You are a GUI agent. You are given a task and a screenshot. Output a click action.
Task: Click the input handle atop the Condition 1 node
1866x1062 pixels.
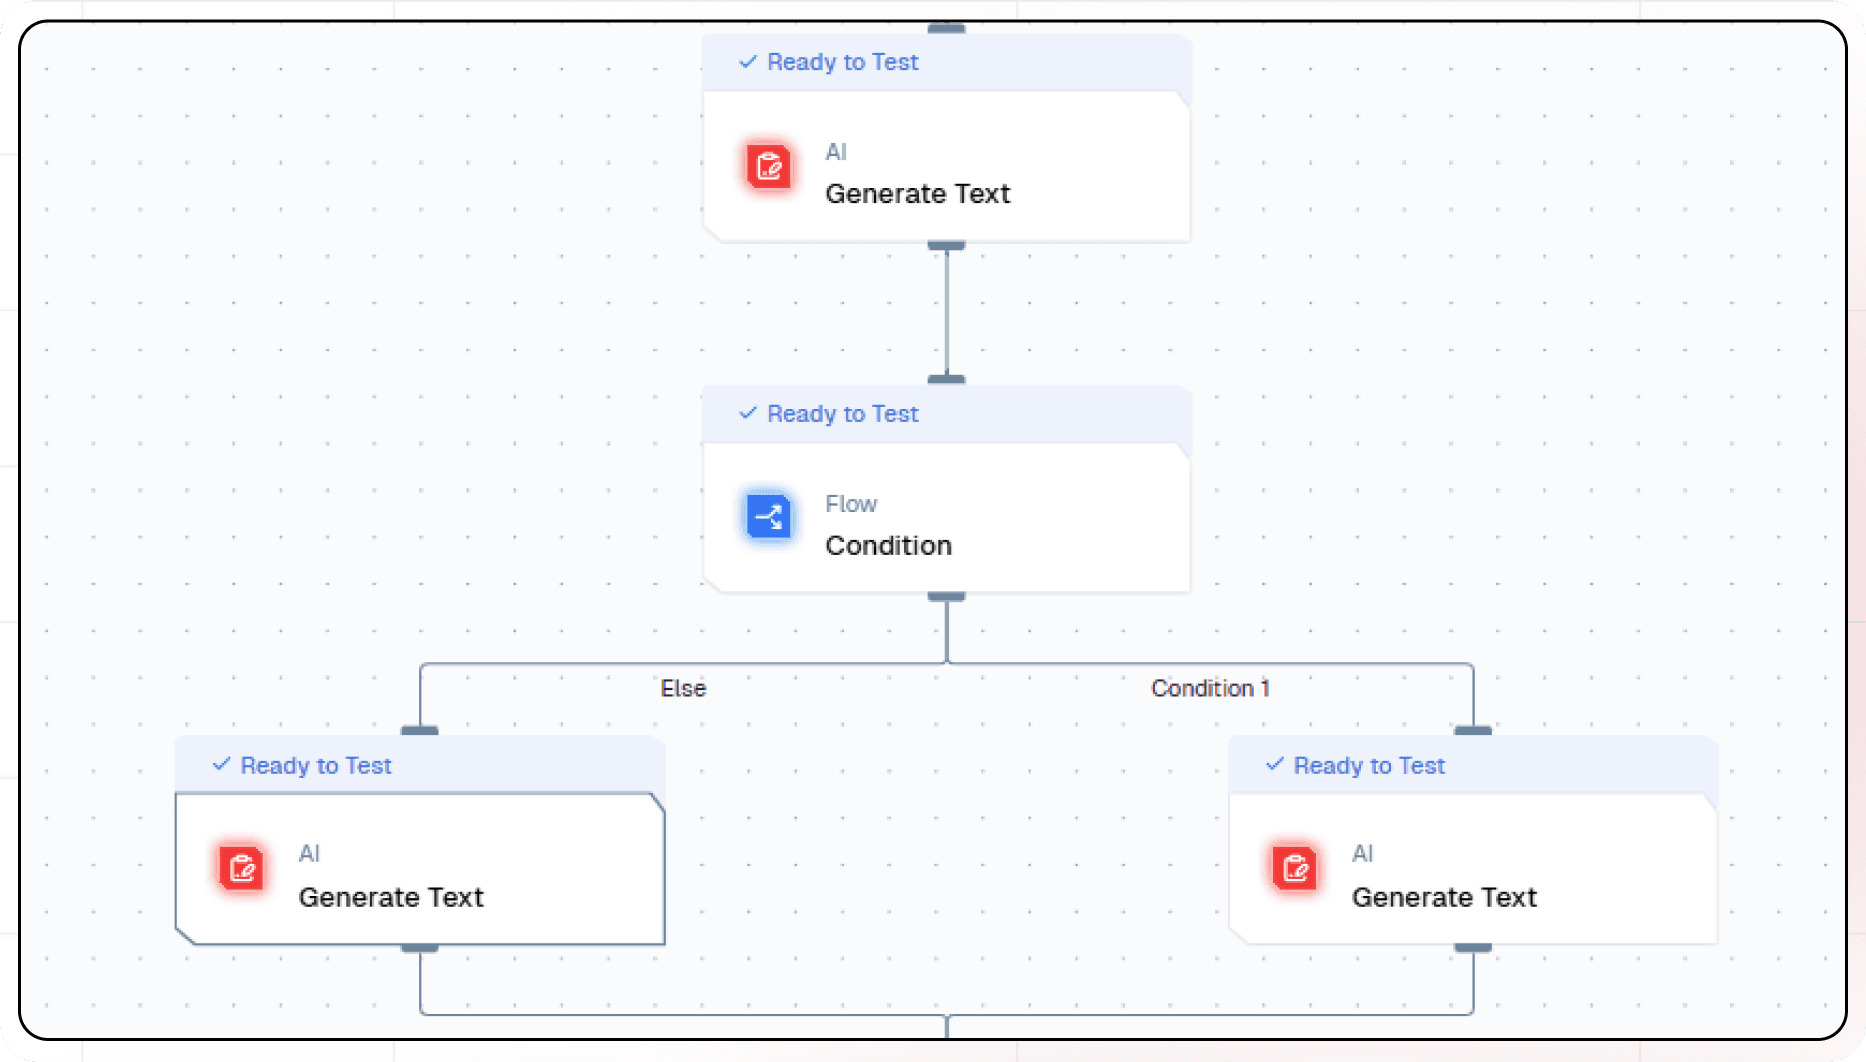[x=1472, y=730]
